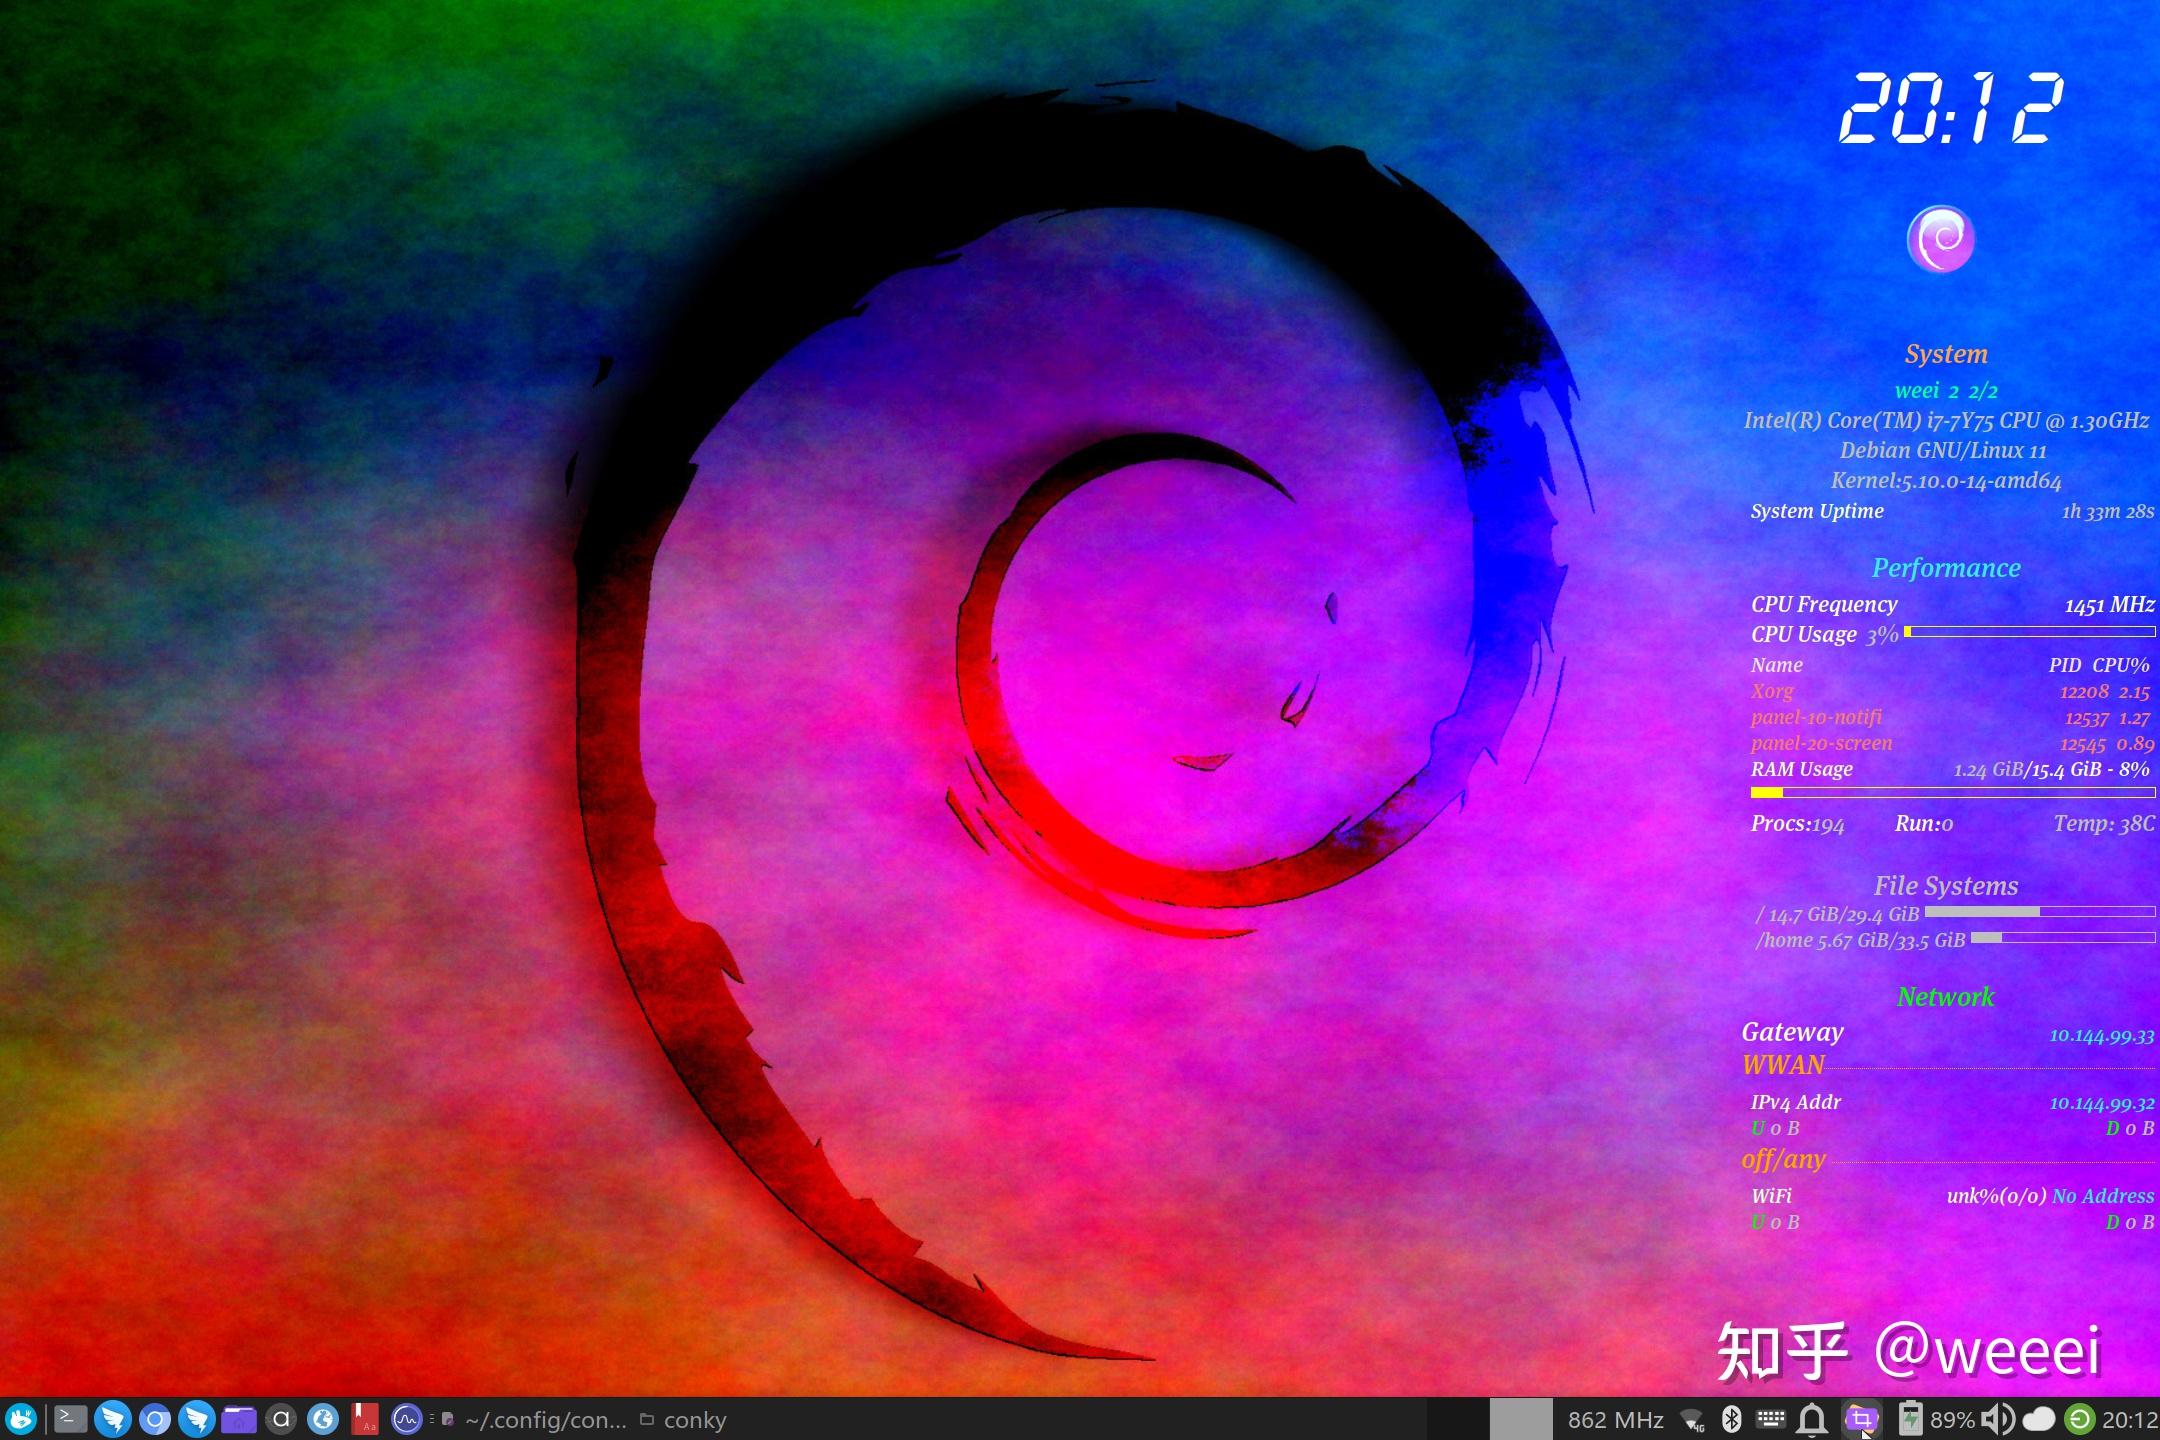Viewport: 2160px width, 1440px height.
Task: Toggle the Bluetooth tray applet
Action: click(x=1732, y=1419)
